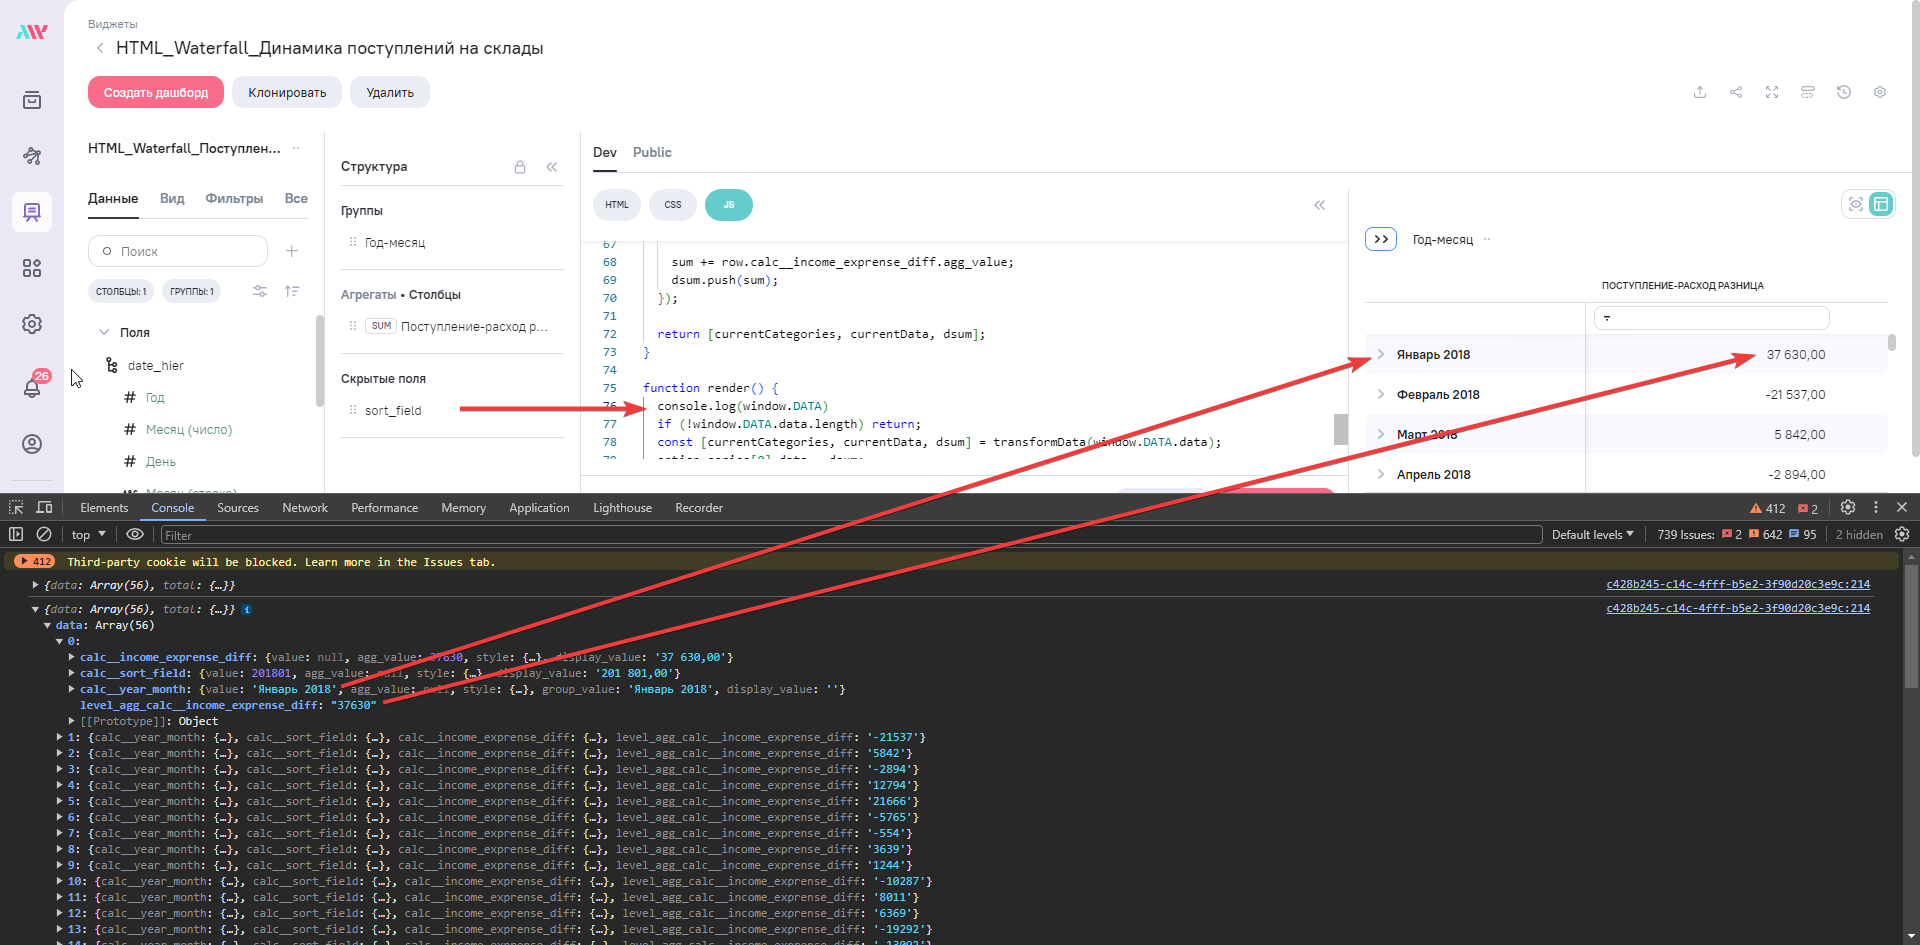Click the Поиск field search box

coord(178,251)
